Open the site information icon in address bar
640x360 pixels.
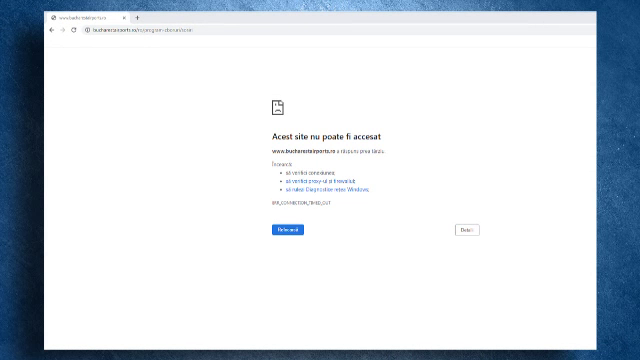(87, 30)
